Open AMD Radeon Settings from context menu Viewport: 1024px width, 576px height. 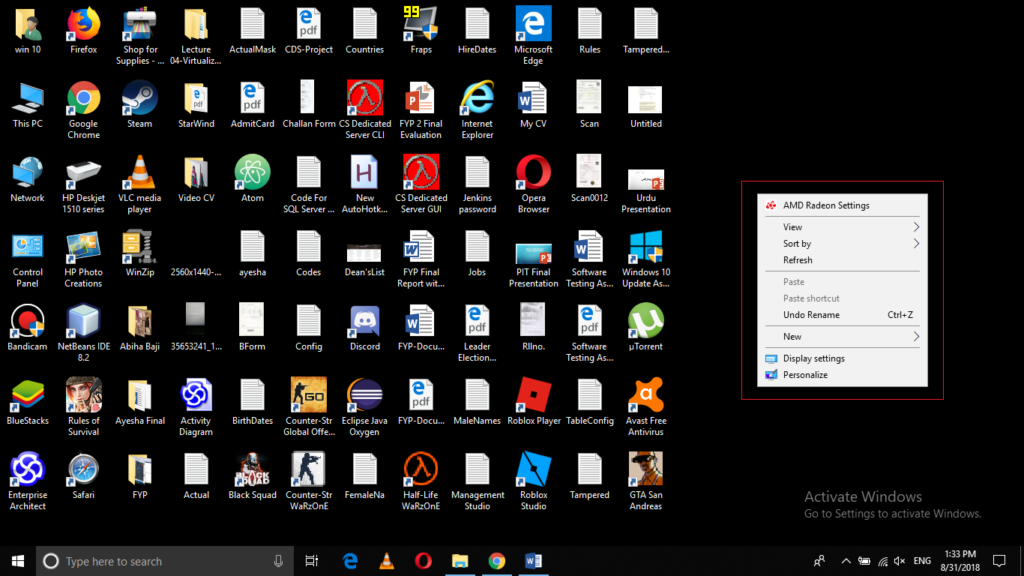[x=842, y=205]
